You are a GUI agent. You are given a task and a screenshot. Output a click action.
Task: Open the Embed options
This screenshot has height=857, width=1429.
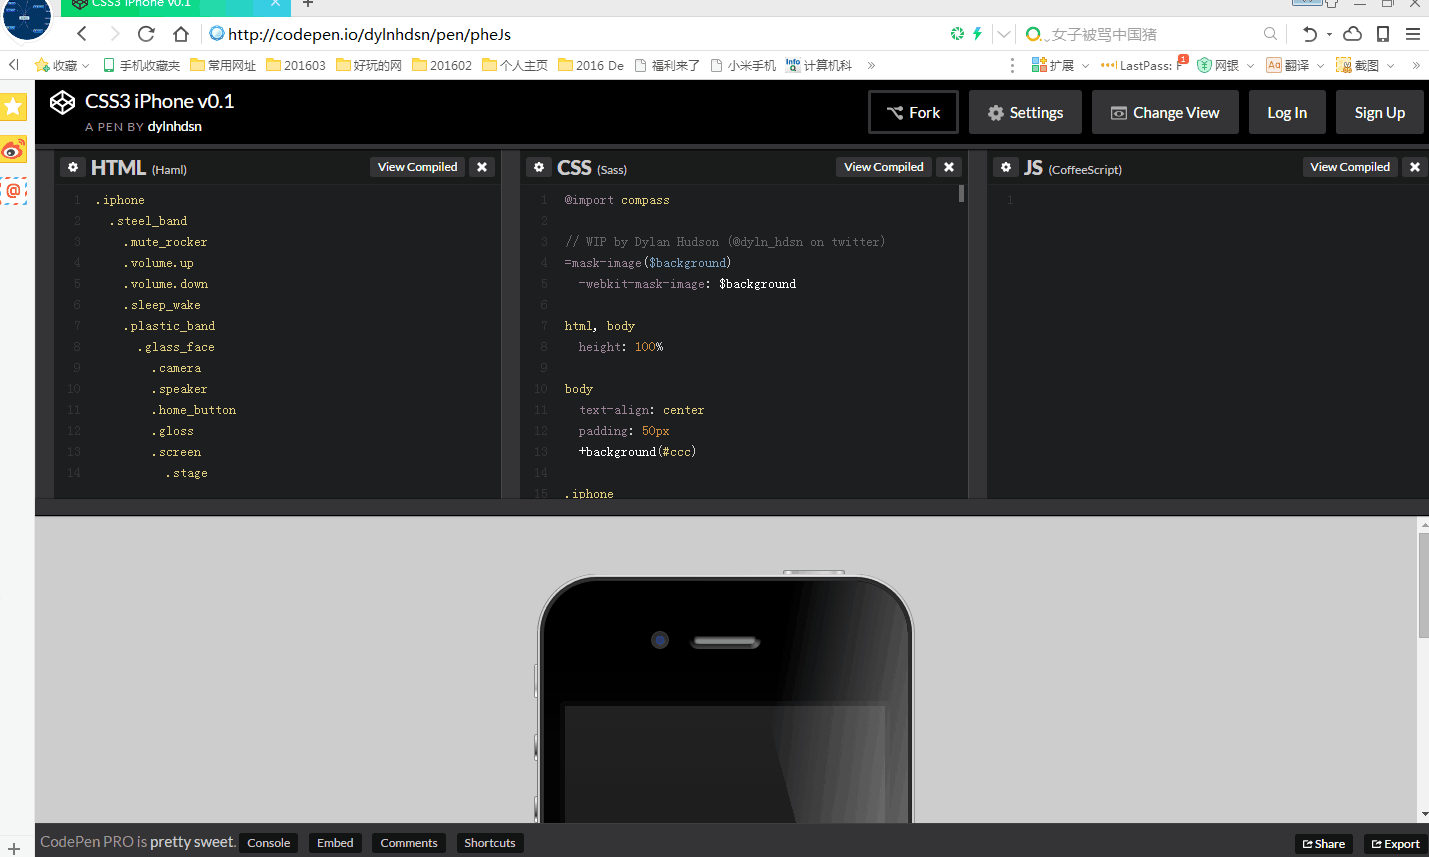[335, 843]
